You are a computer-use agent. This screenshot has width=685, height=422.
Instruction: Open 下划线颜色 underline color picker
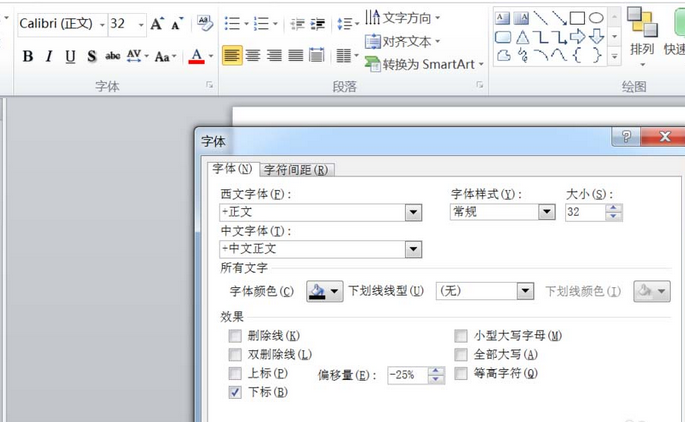(652, 291)
